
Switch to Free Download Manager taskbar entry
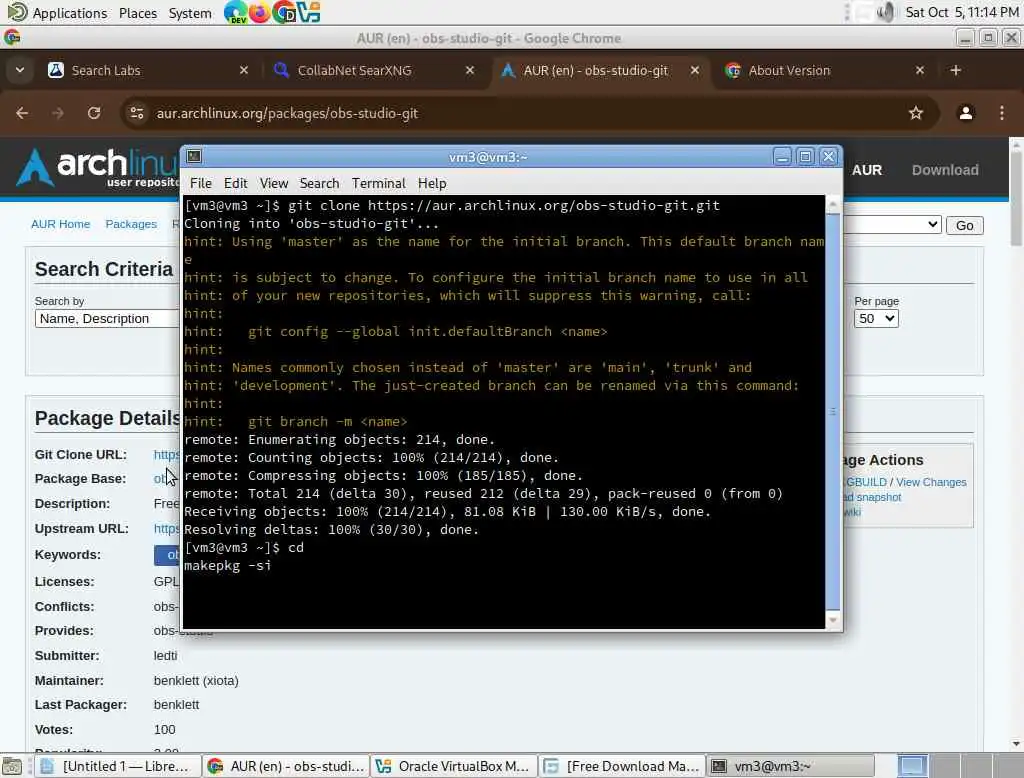[622, 766]
